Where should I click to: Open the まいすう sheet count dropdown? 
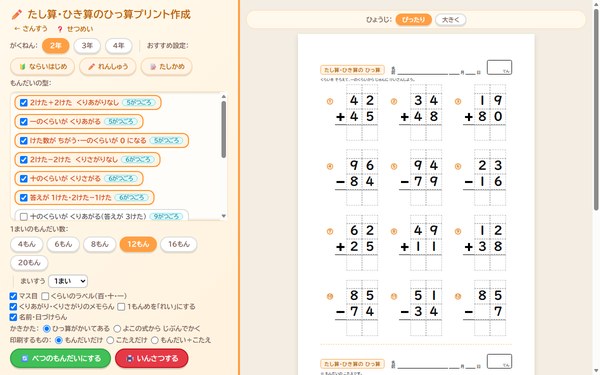68,281
